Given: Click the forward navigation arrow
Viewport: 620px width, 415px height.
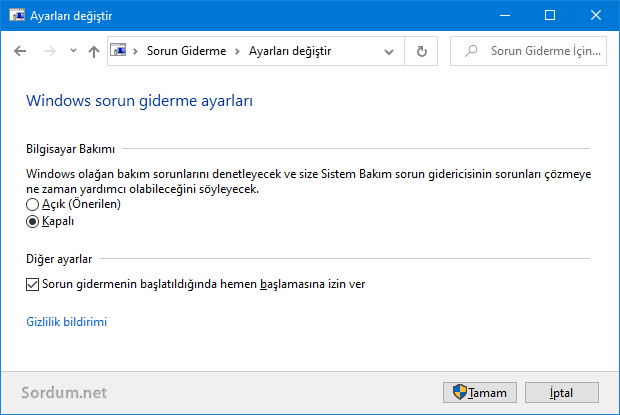Looking at the screenshot, I should coord(49,51).
